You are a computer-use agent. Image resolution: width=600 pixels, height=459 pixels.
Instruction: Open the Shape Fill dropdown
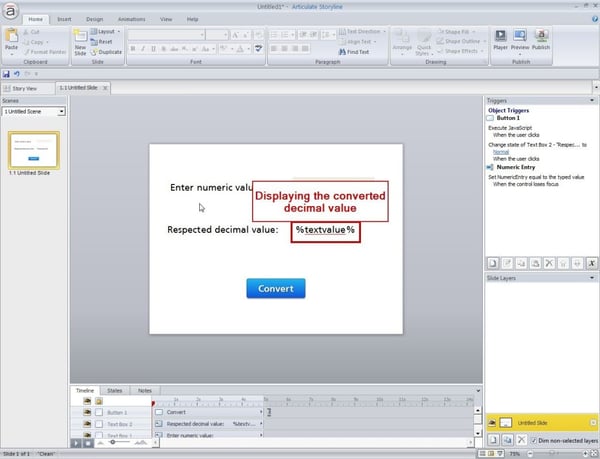coord(457,31)
